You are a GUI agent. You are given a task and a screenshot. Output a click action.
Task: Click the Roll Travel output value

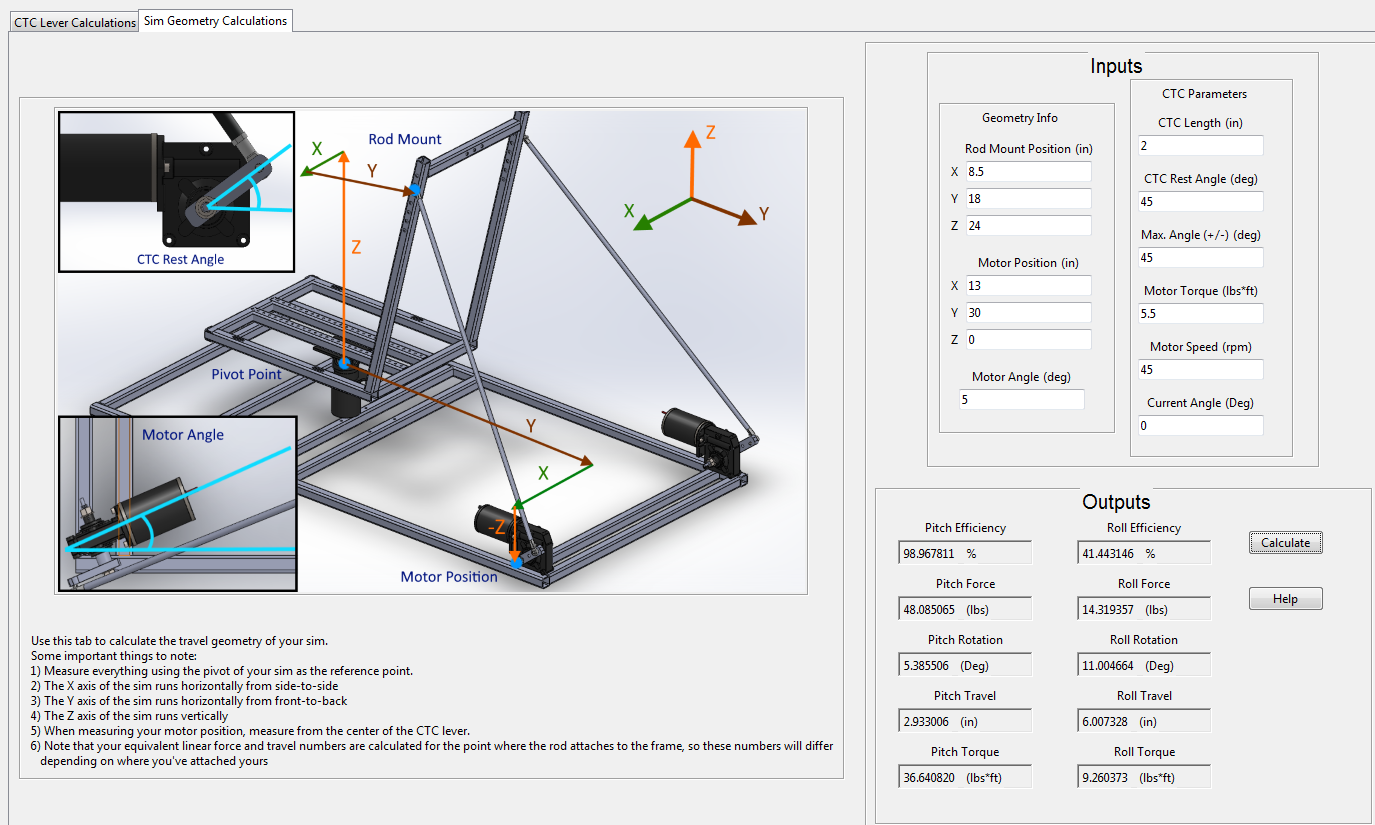pos(1145,721)
